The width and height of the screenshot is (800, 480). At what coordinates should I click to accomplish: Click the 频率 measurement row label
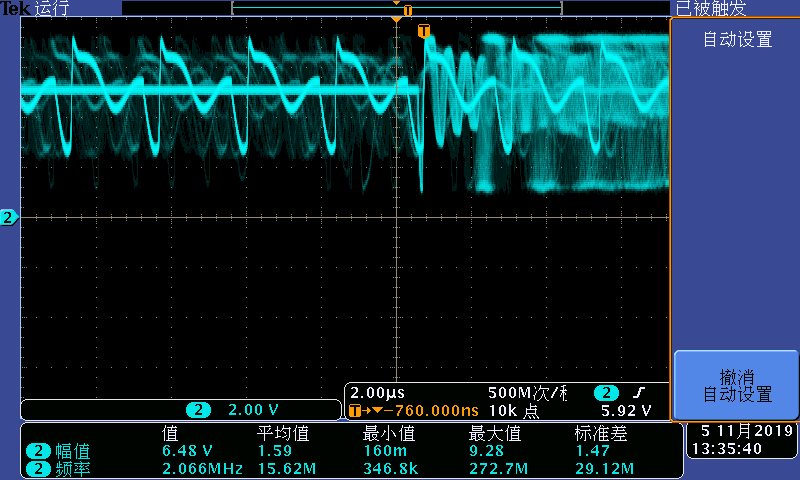(x=72, y=469)
